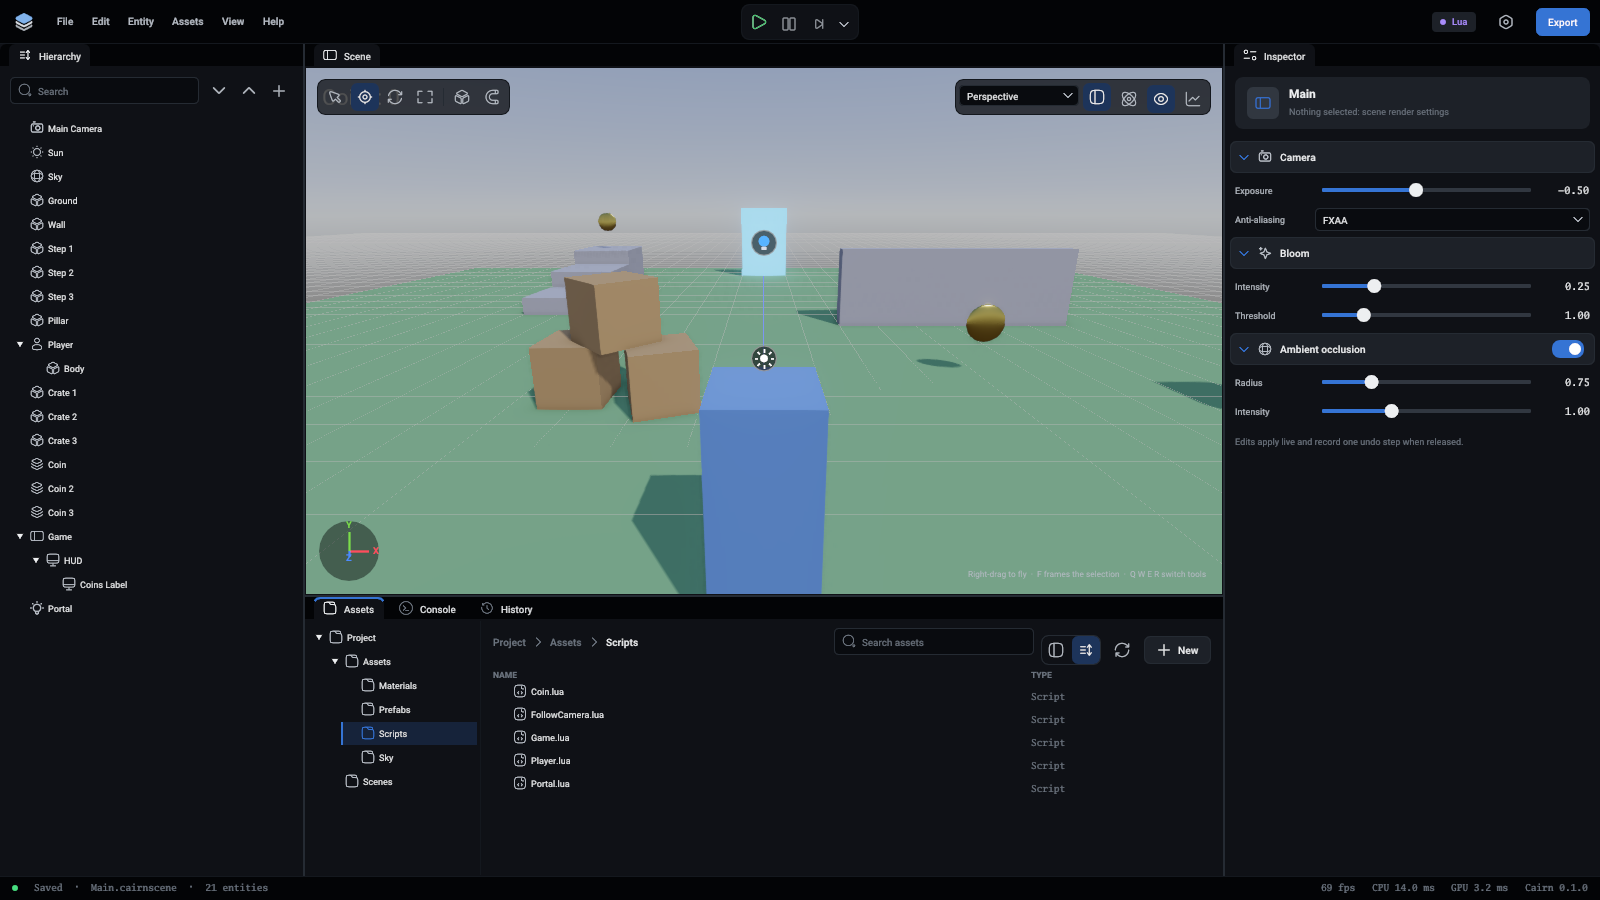The height and width of the screenshot is (900, 1600).
Task: Open the Anti-aliasing FXAA dropdown
Action: coord(1452,220)
